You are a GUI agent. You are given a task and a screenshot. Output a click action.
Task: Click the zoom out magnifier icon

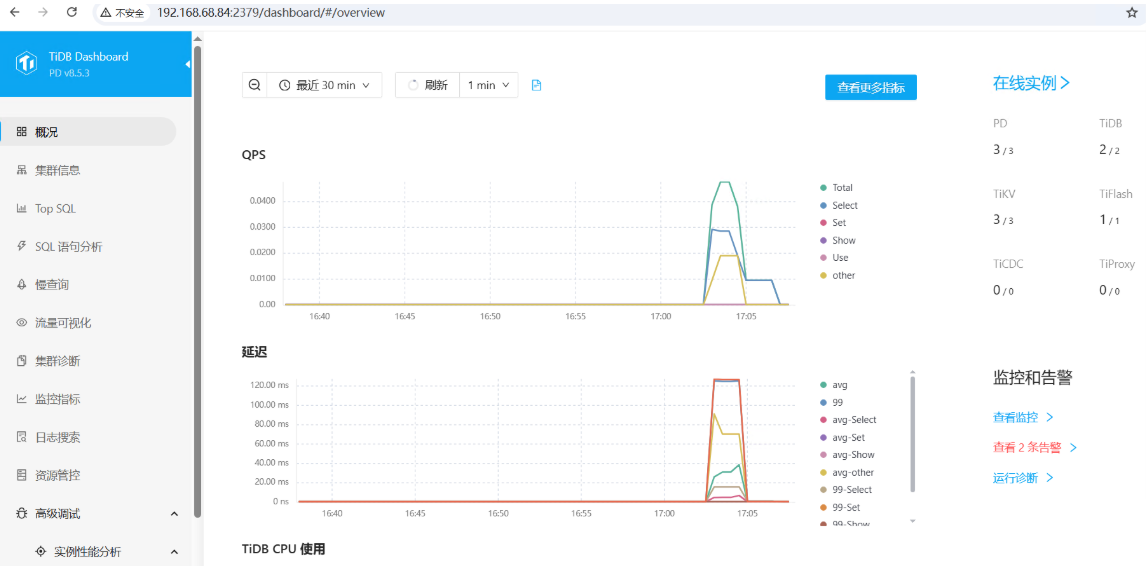pos(255,85)
